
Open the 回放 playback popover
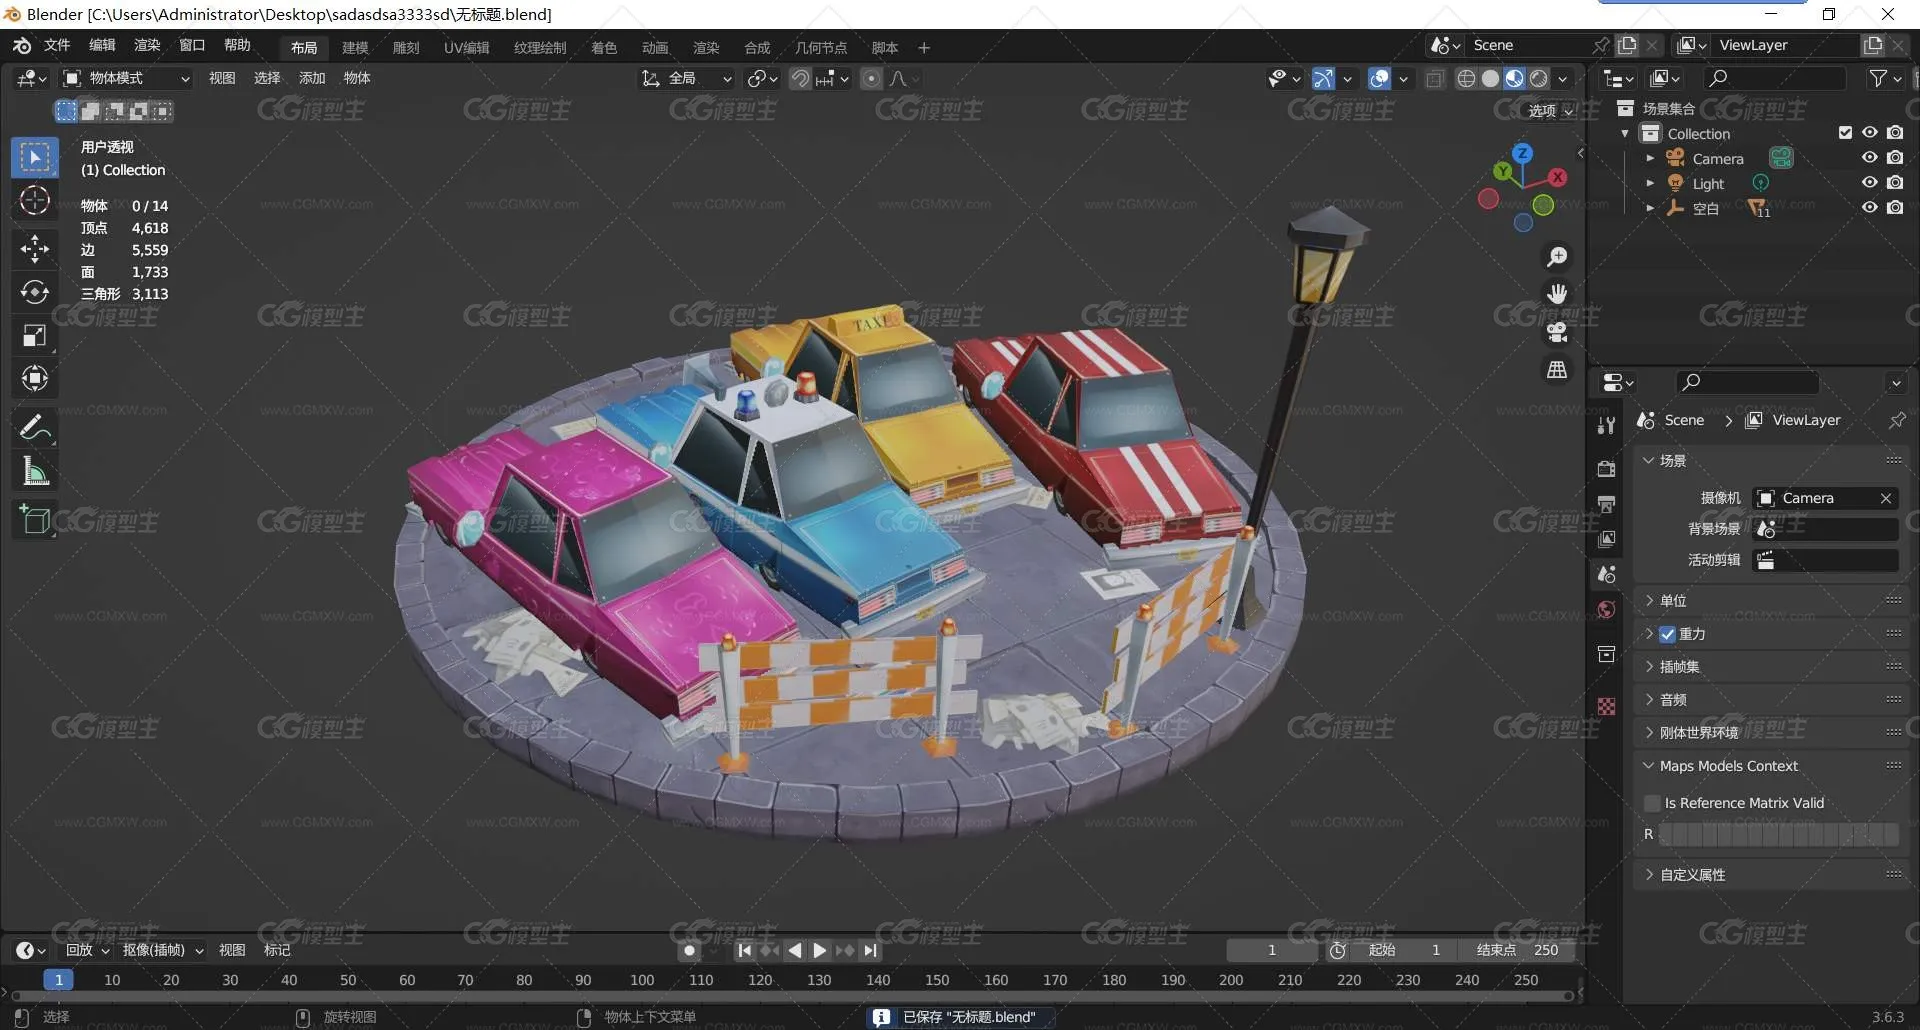click(87, 950)
